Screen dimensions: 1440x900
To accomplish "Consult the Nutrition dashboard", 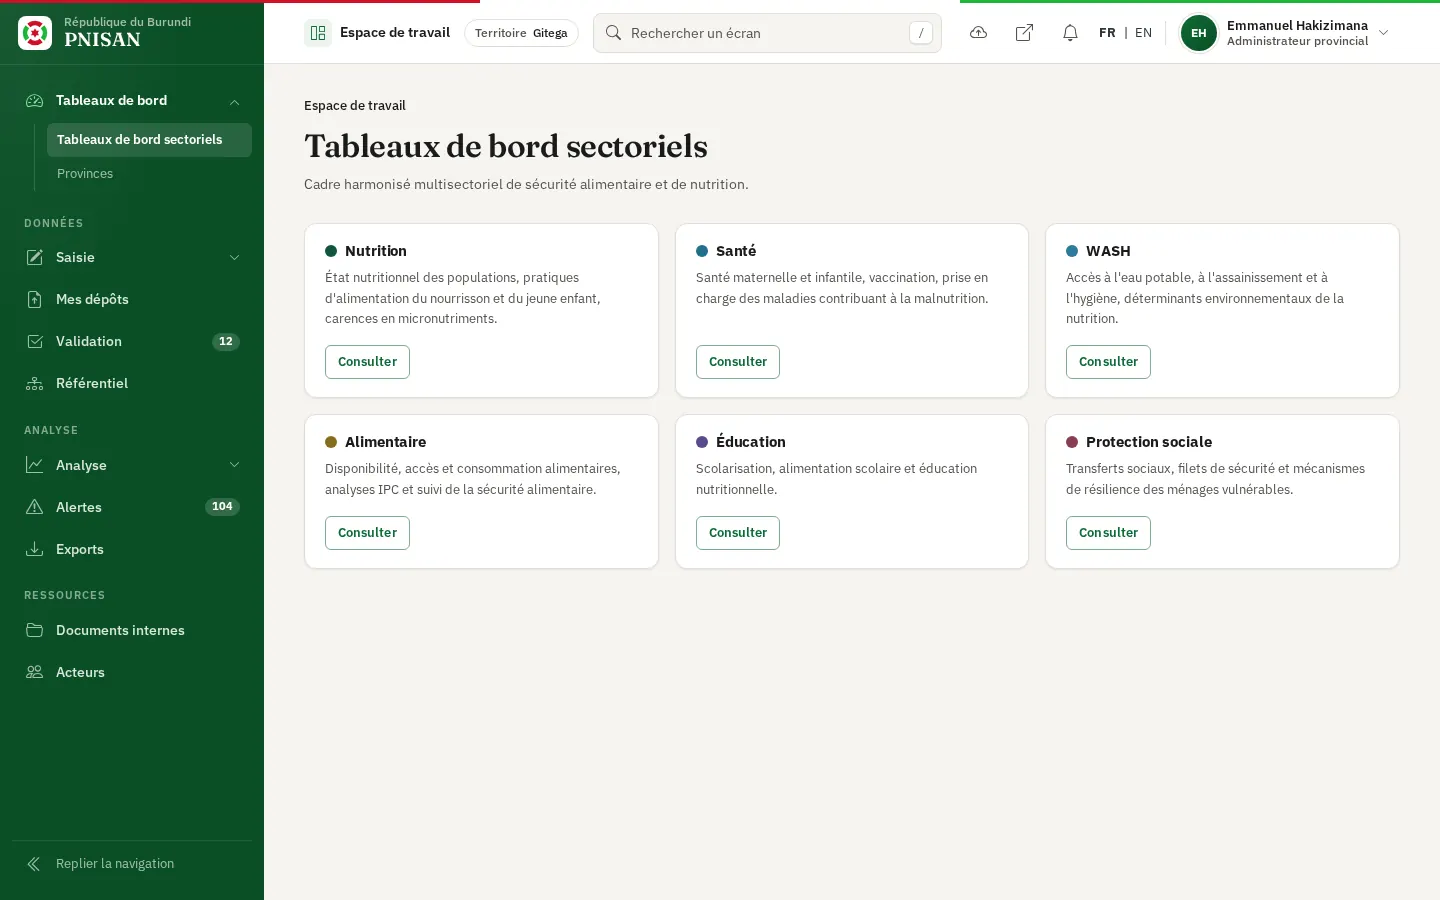I will click(367, 362).
